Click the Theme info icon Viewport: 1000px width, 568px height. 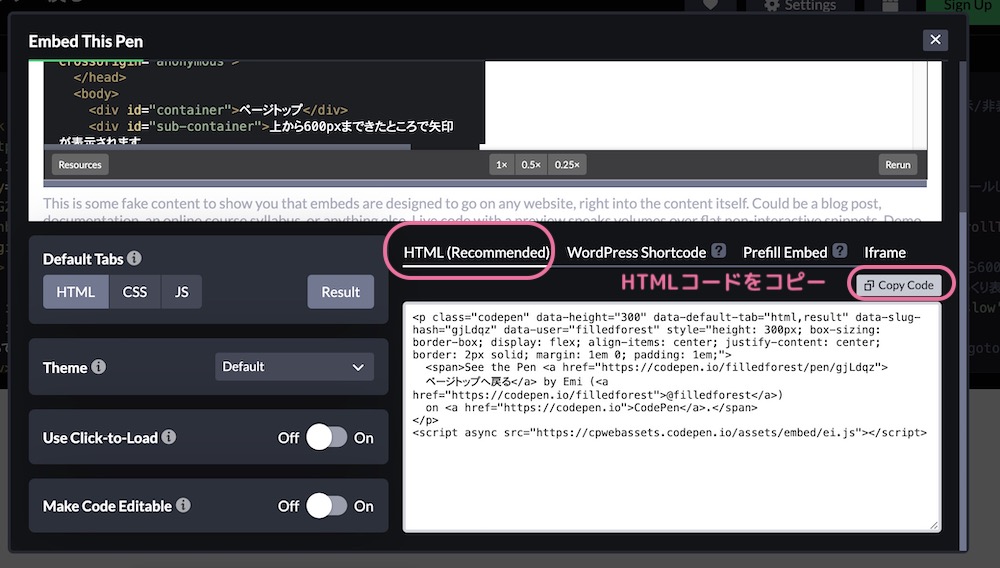tap(98, 367)
